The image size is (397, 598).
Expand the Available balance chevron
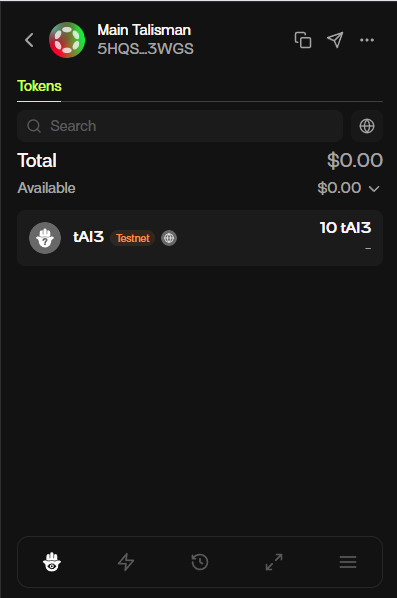click(x=374, y=188)
